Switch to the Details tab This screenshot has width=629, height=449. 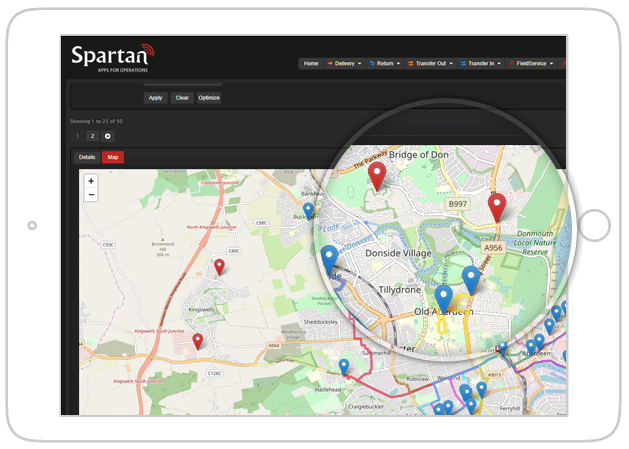[87, 157]
